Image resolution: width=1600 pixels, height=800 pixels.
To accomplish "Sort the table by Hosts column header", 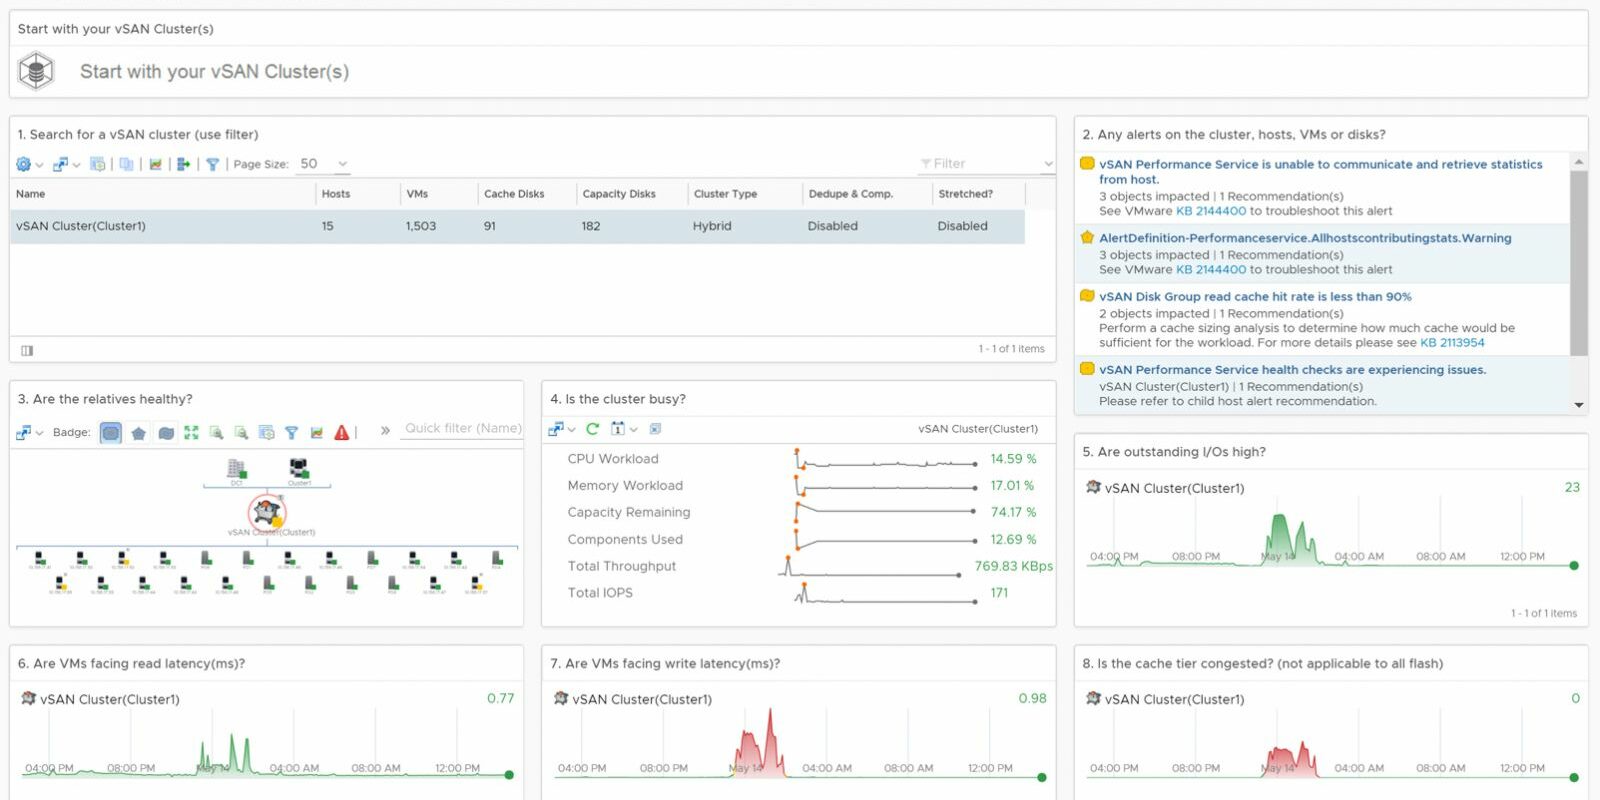I will click(336, 194).
